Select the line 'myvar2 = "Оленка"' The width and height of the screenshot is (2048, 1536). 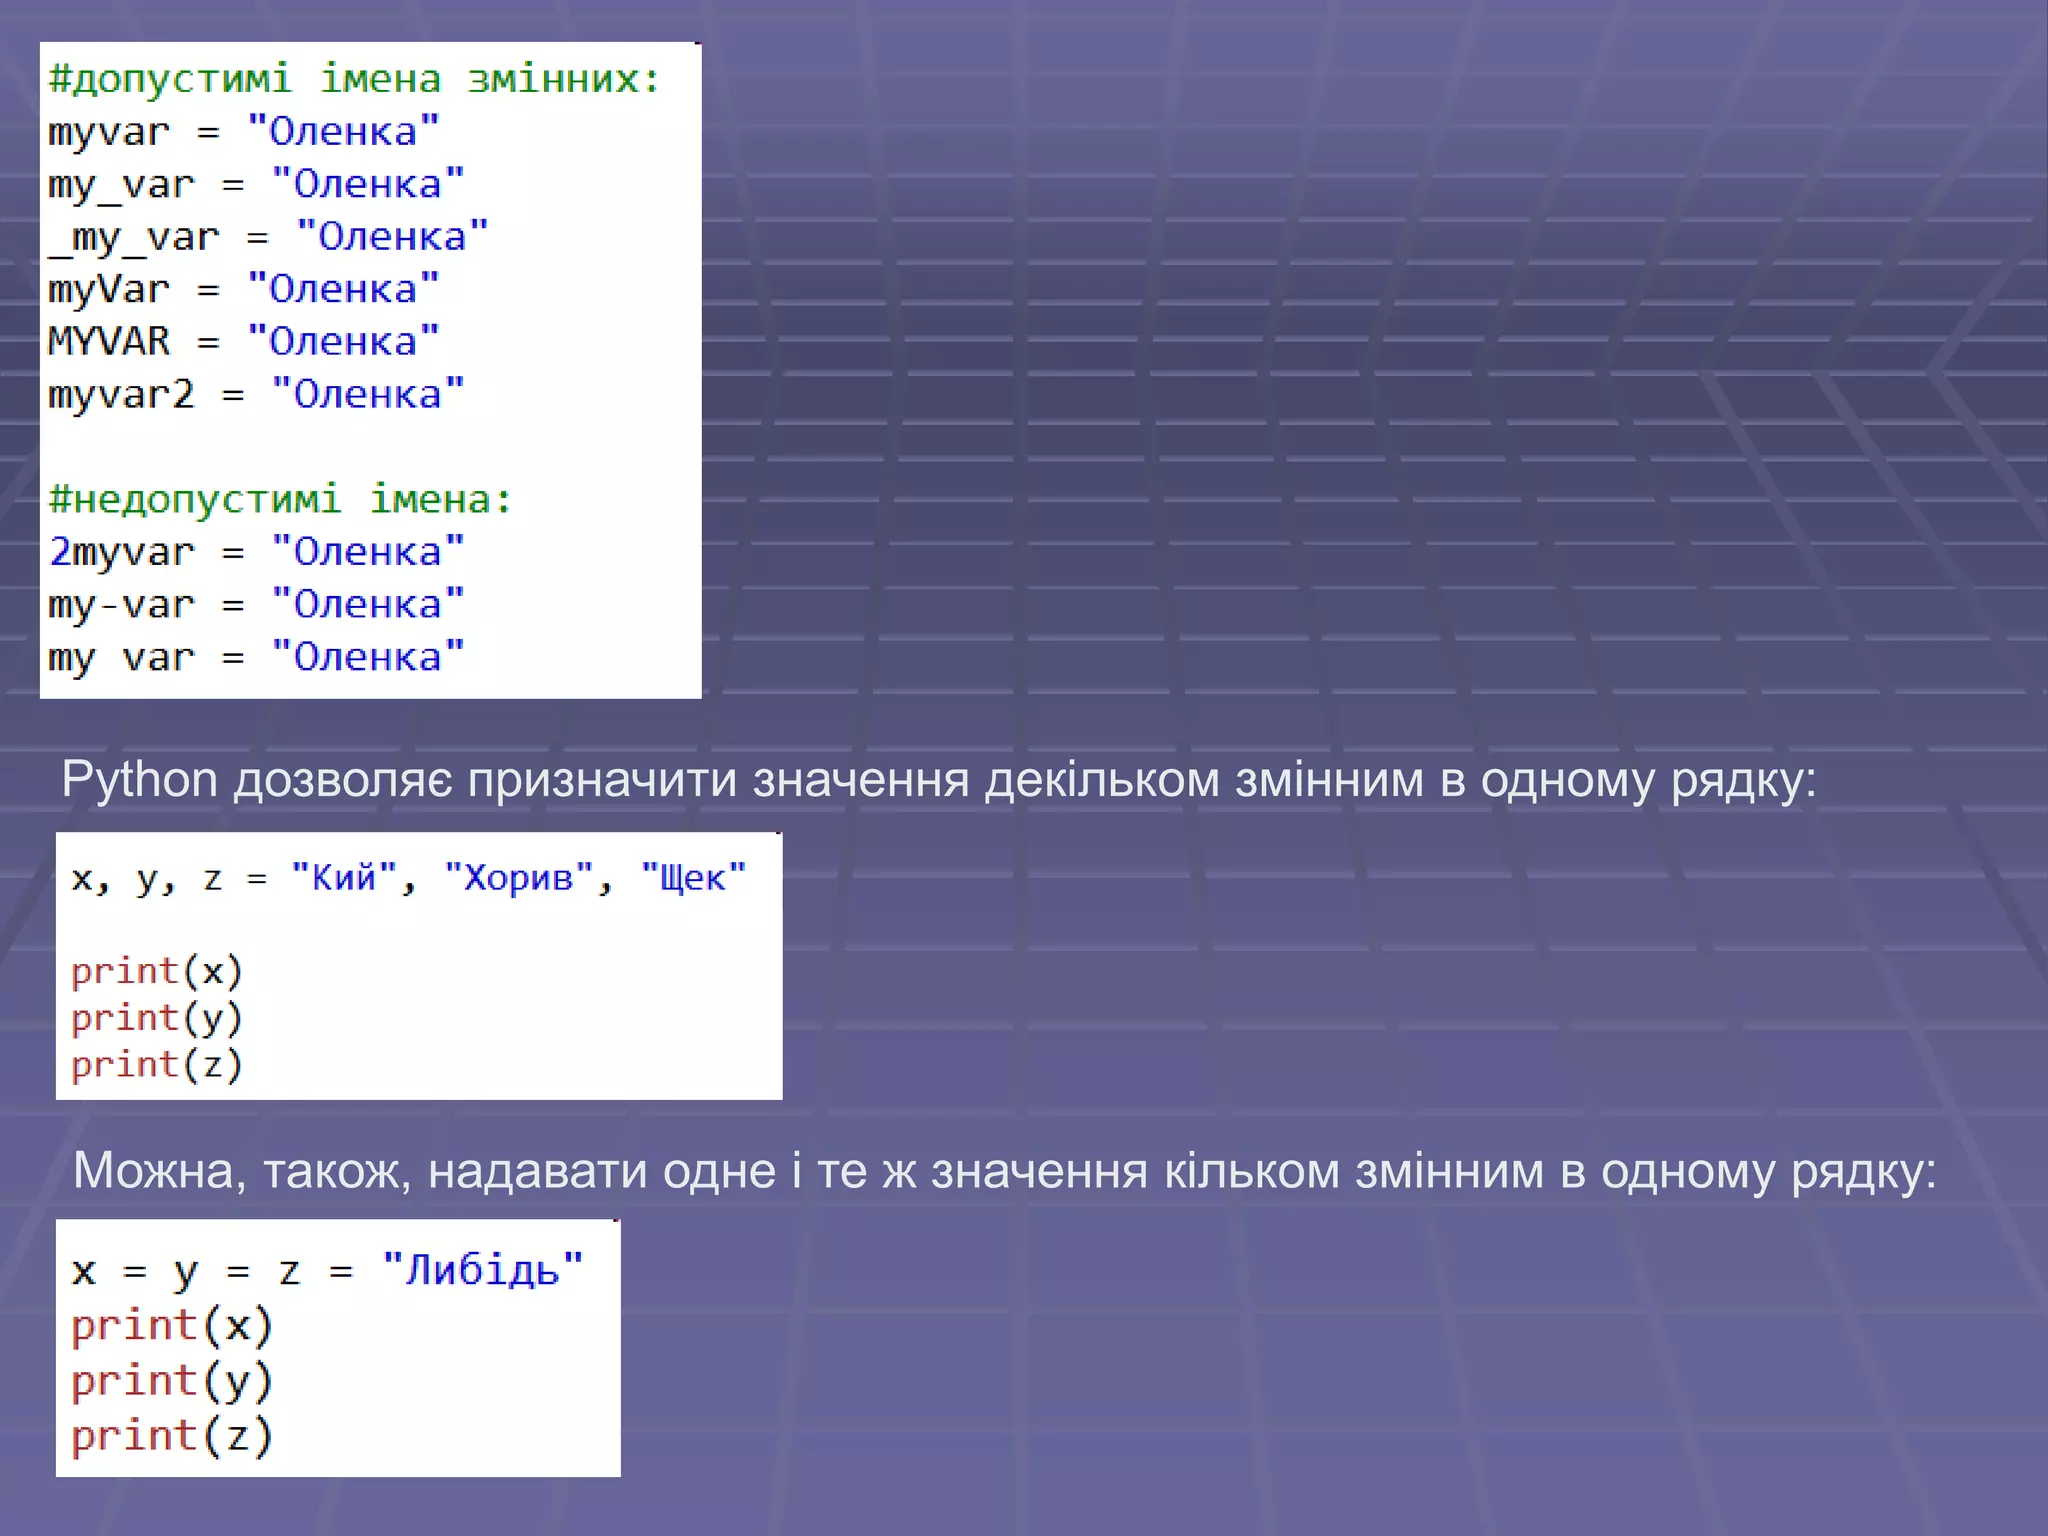pyautogui.click(x=257, y=395)
